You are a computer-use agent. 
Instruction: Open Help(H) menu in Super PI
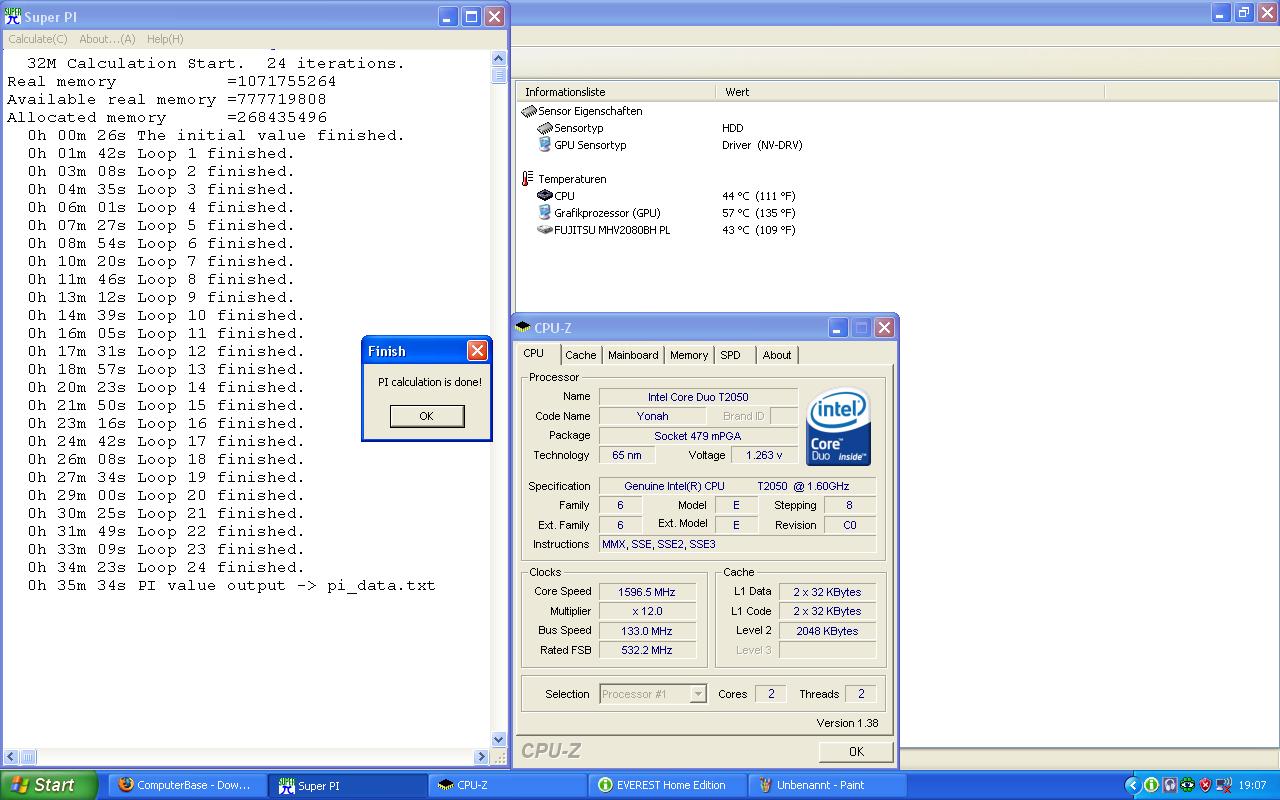[x=165, y=39]
